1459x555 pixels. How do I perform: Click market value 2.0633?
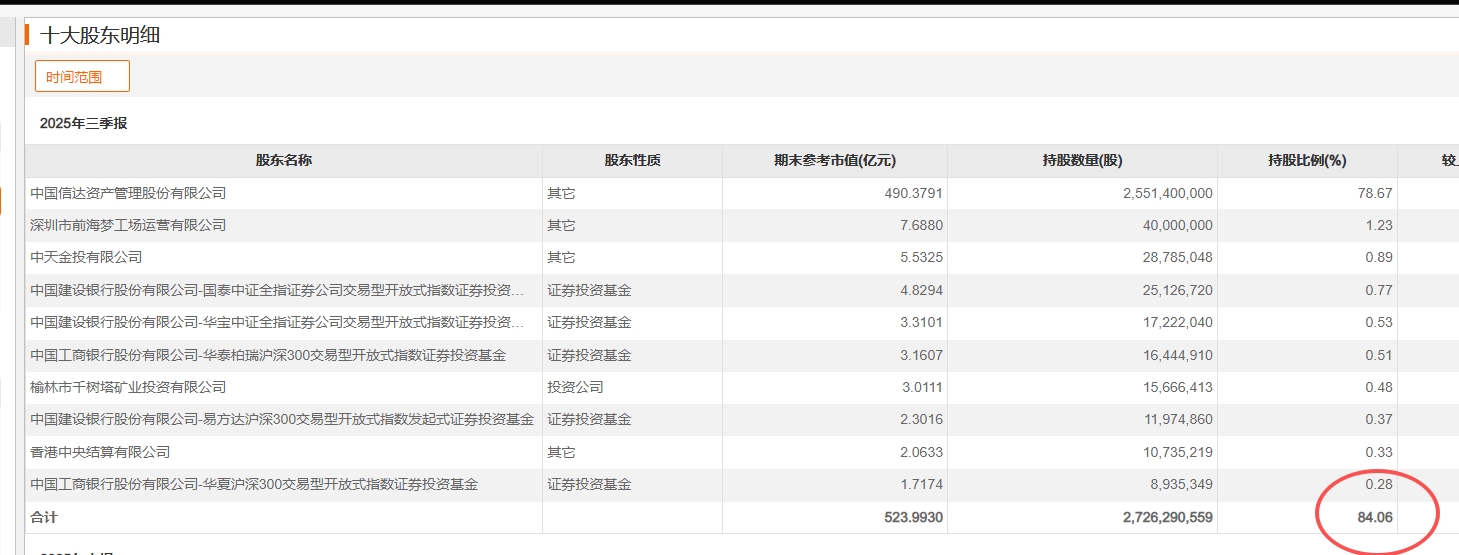point(921,452)
